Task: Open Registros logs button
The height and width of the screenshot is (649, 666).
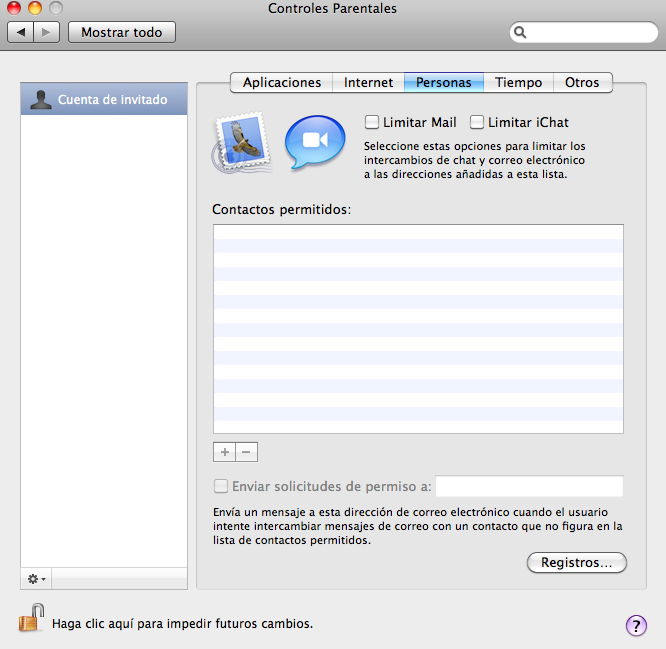Action: point(576,563)
